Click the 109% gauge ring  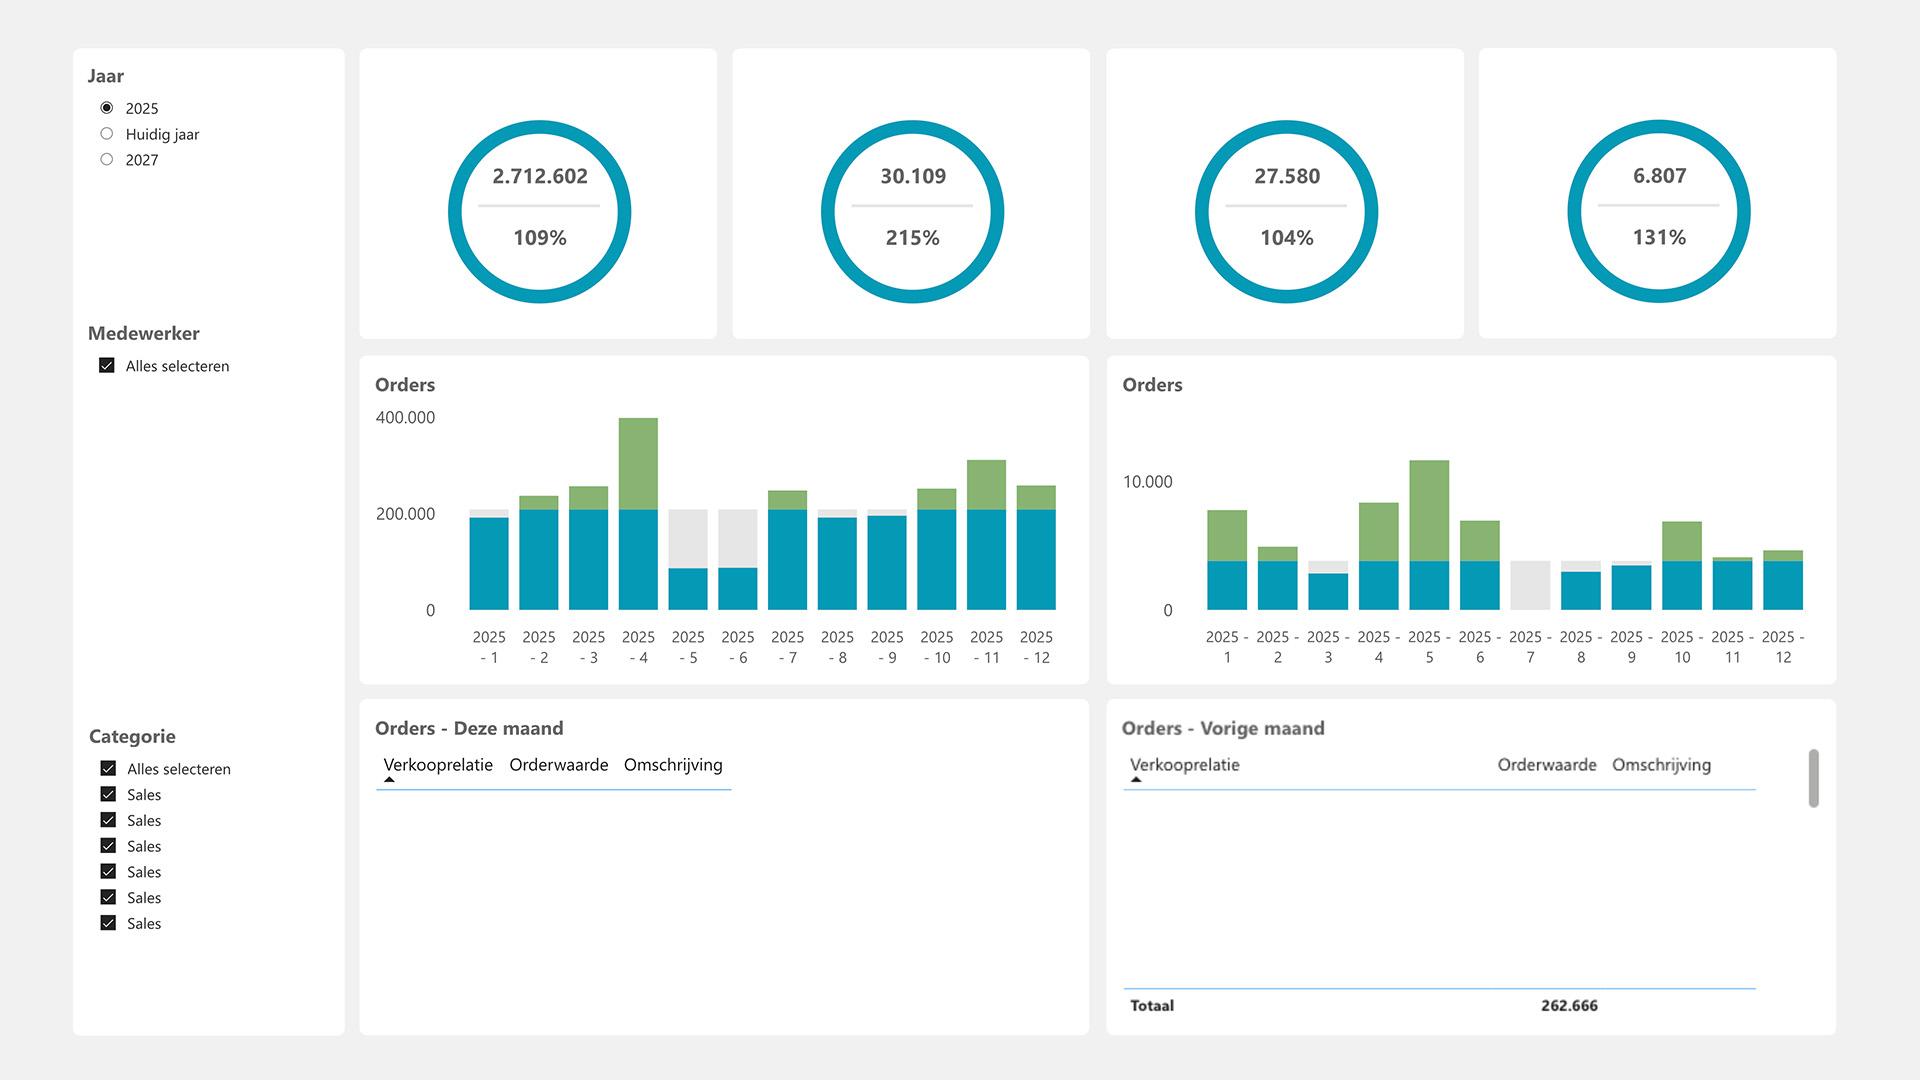click(539, 210)
